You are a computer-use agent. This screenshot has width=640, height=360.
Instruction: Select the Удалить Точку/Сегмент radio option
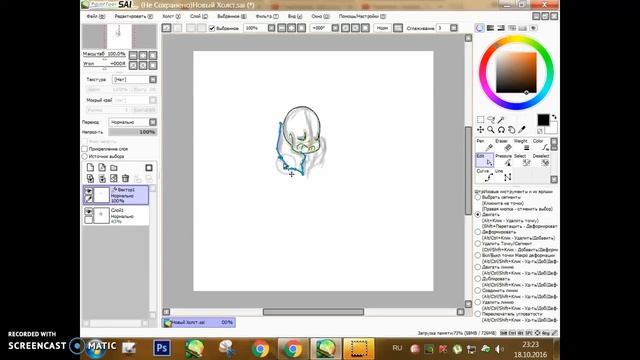[478, 244]
